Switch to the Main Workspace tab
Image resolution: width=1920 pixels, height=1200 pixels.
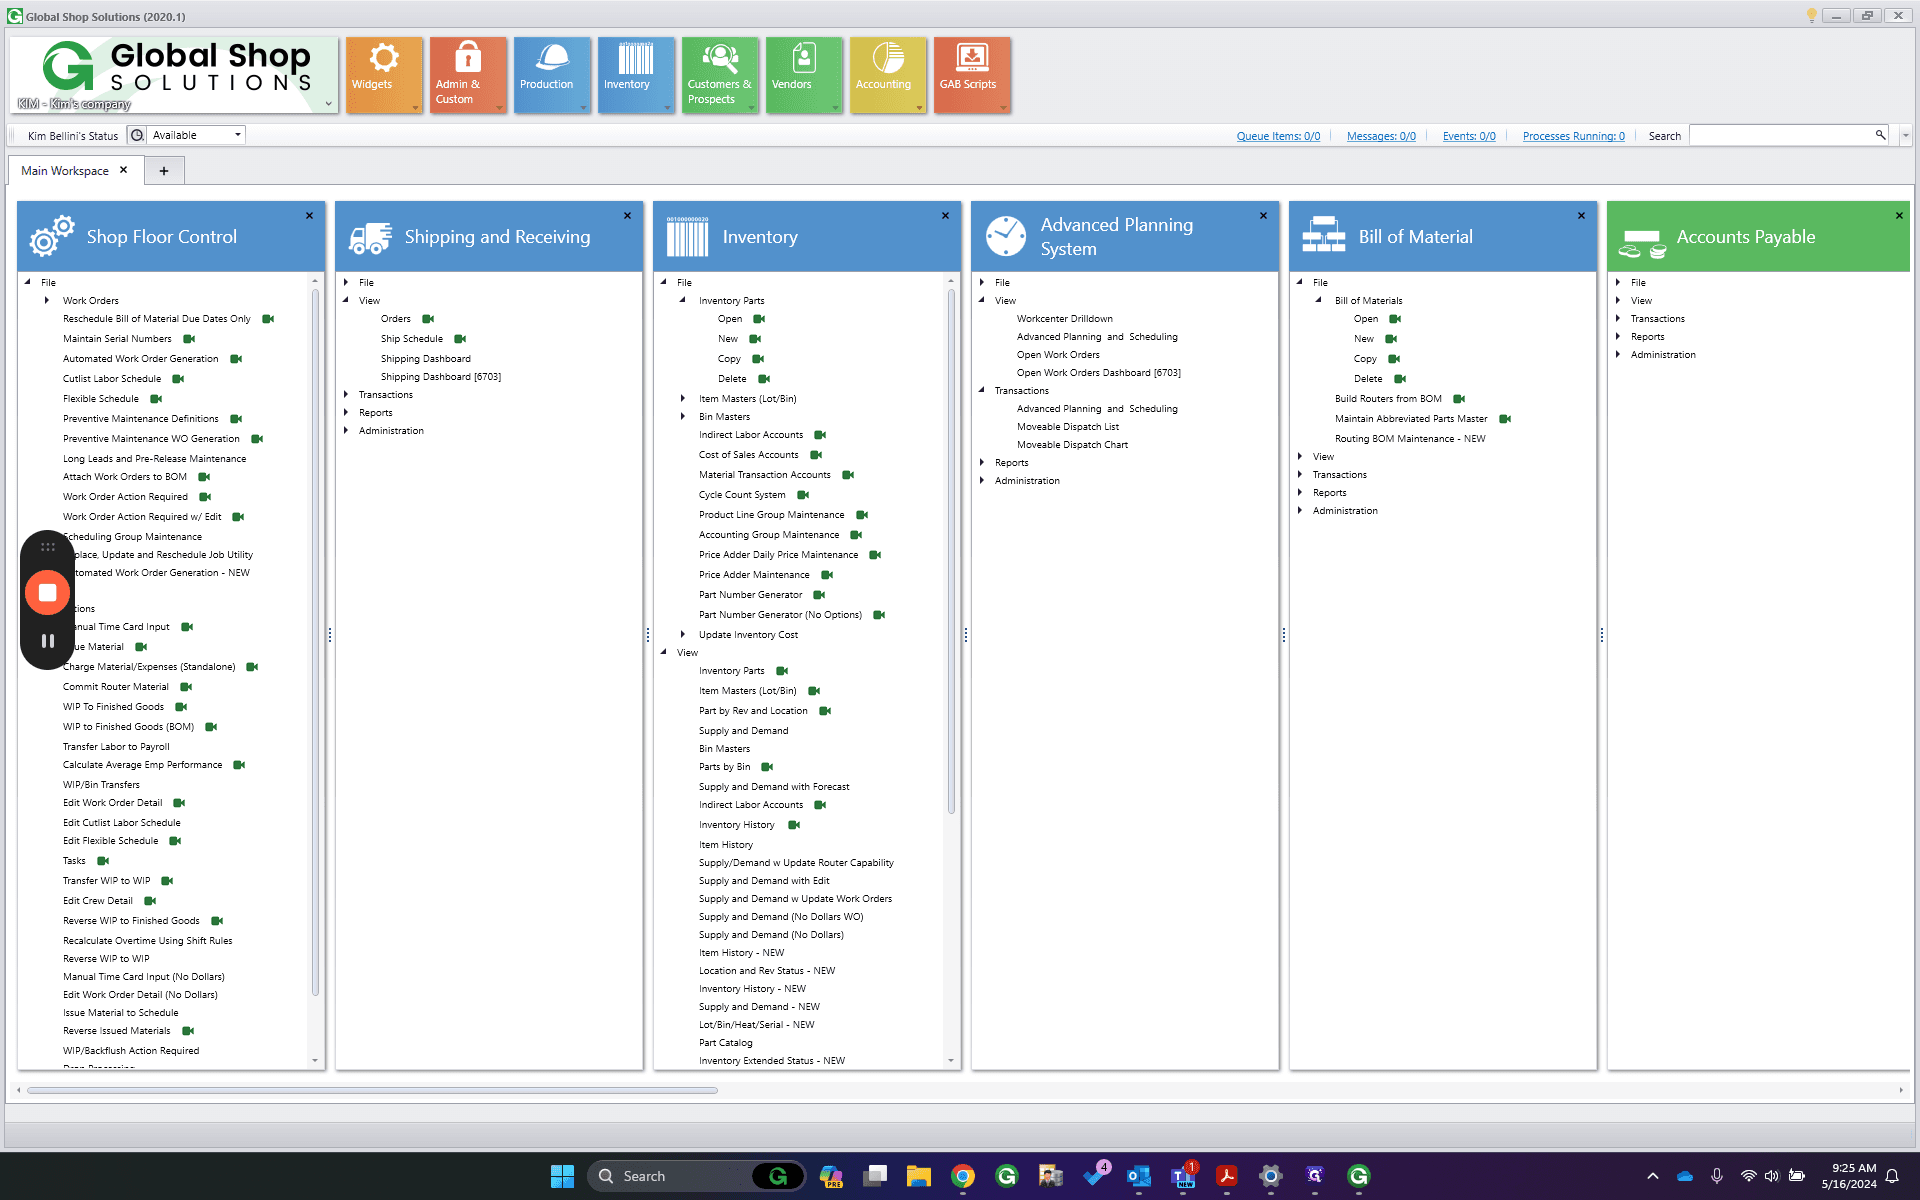(65, 171)
